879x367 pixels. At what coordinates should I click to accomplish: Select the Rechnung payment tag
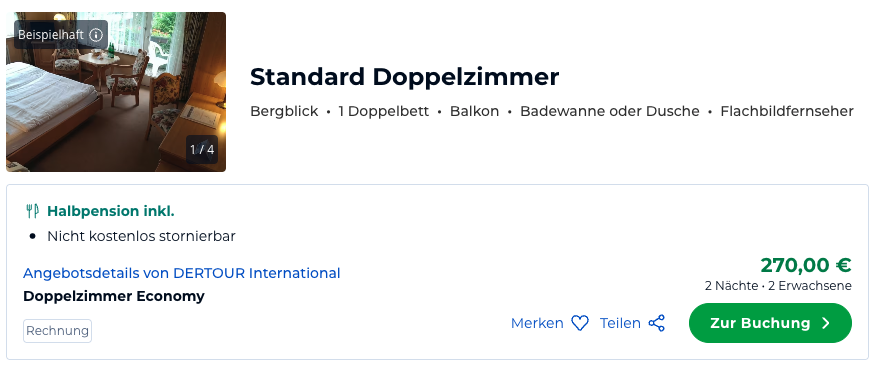[x=57, y=331]
